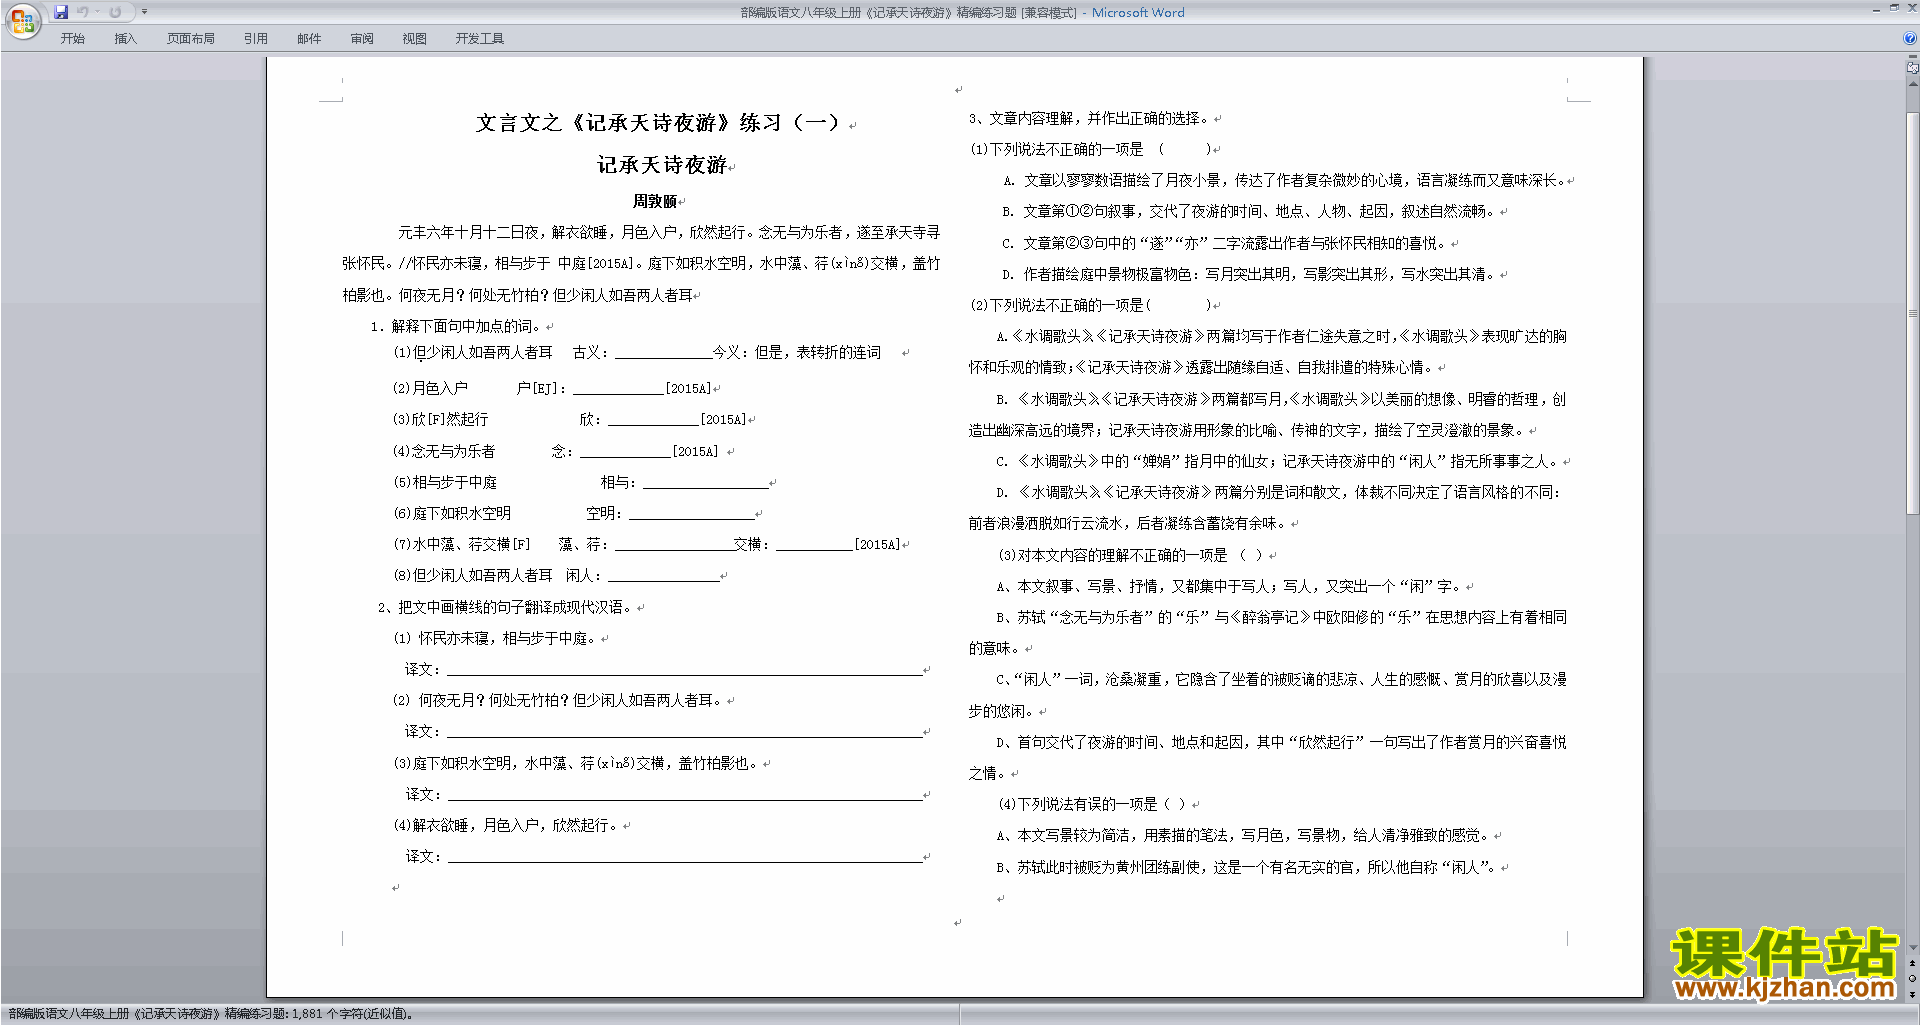
Task: Click the blank after 欣：
Action: (654, 419)
